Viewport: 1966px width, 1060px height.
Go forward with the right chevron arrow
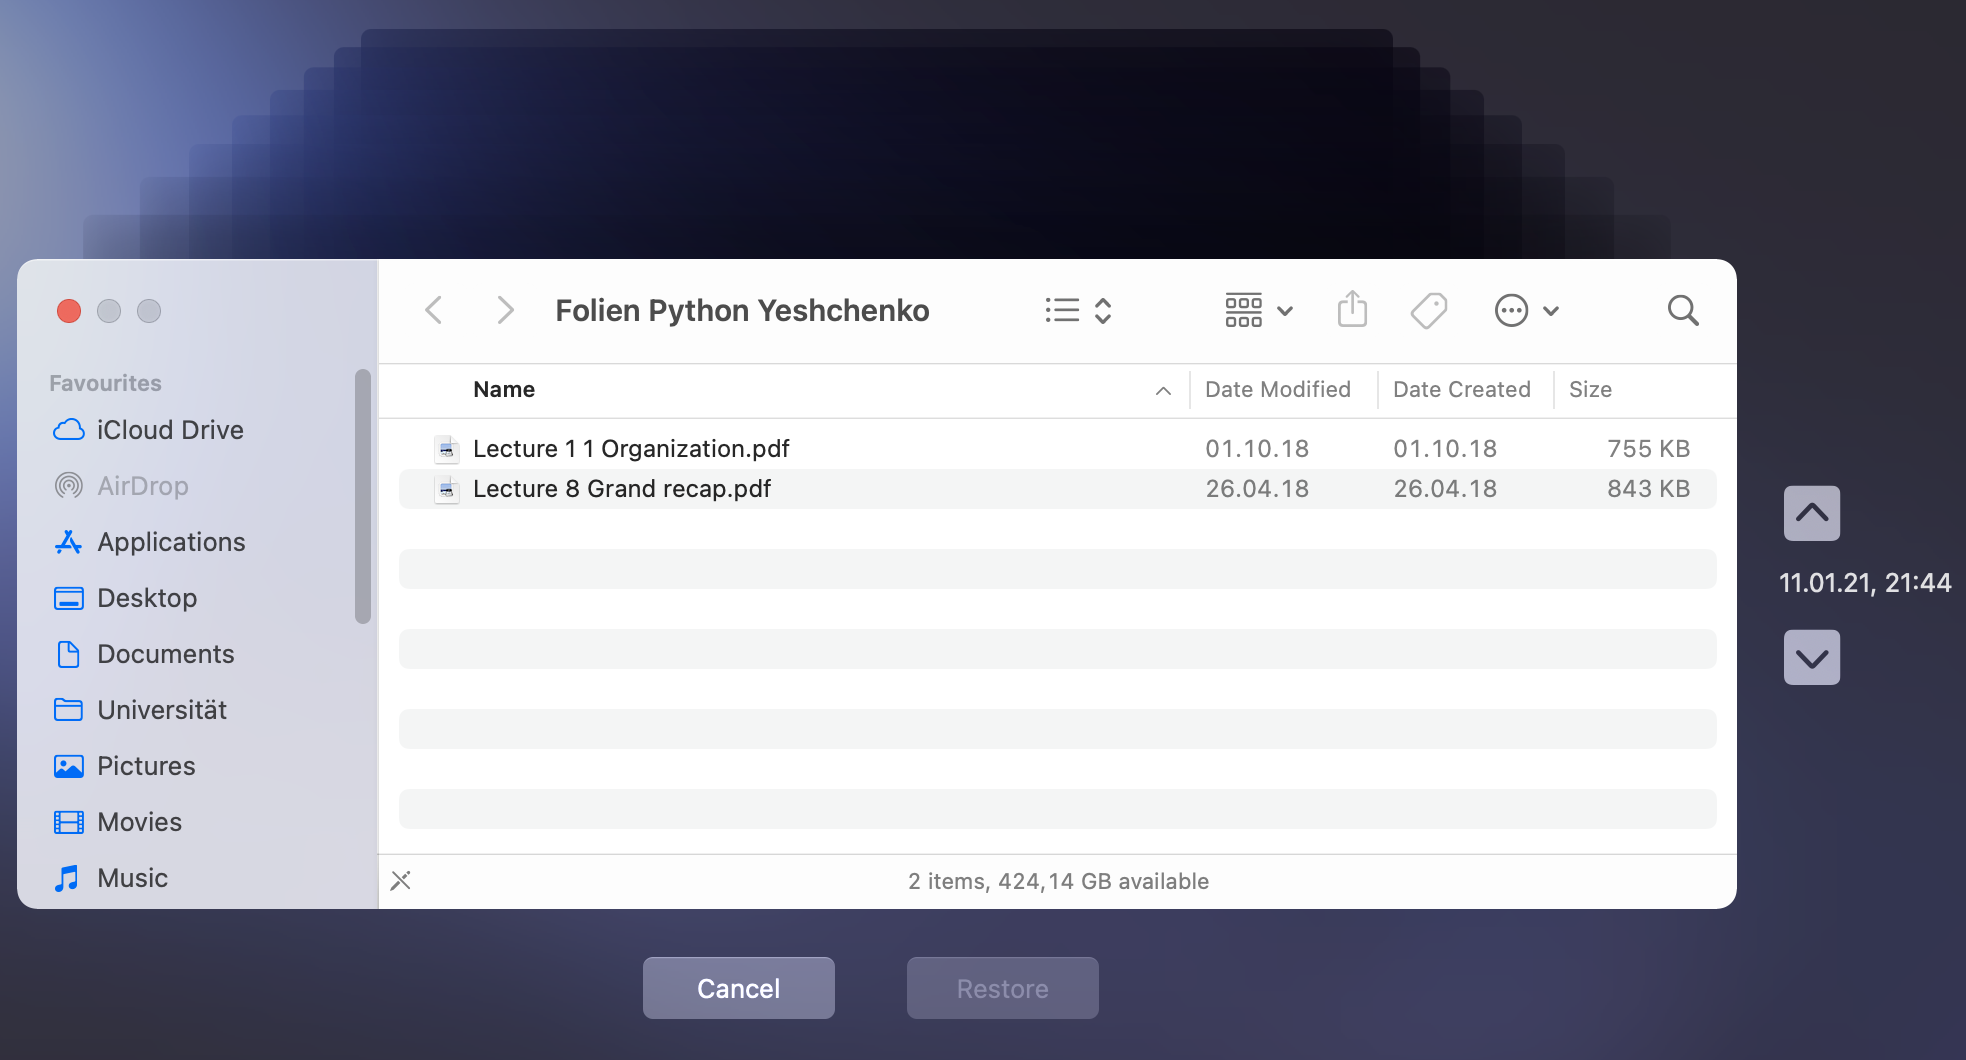coord(505,310)
